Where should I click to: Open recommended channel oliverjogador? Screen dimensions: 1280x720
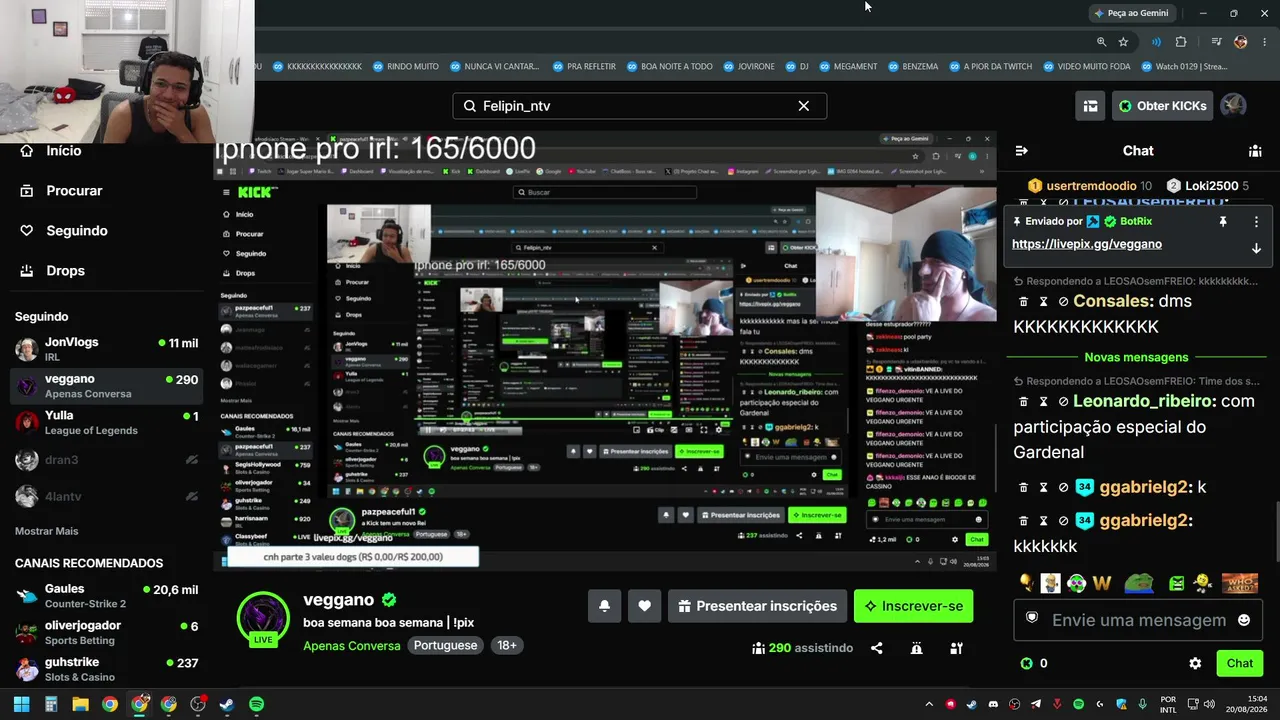click(x=107, y=633)
